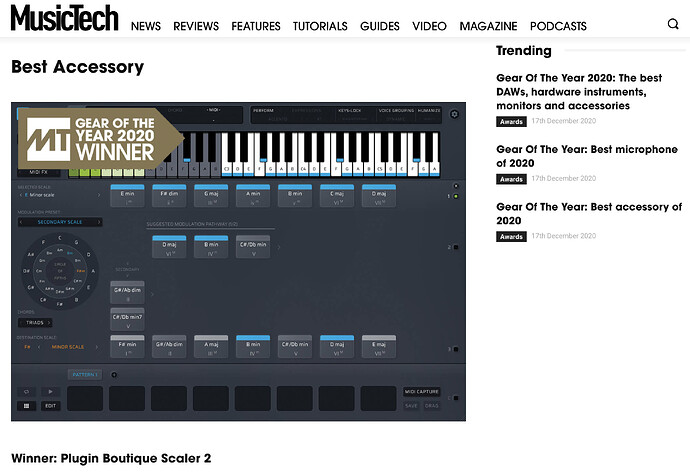The image size is (690, 472).
Task: Click next arrow on Secondary Scale preset
Action: [99, 222]
